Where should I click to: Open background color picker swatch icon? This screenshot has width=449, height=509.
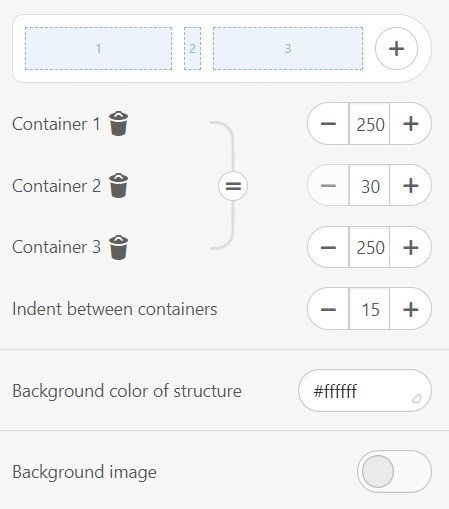click(x=417, y=398)
